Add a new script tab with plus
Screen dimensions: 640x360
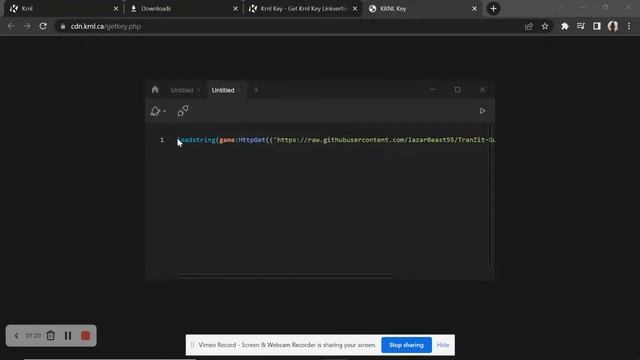click(x=256, y=90)
